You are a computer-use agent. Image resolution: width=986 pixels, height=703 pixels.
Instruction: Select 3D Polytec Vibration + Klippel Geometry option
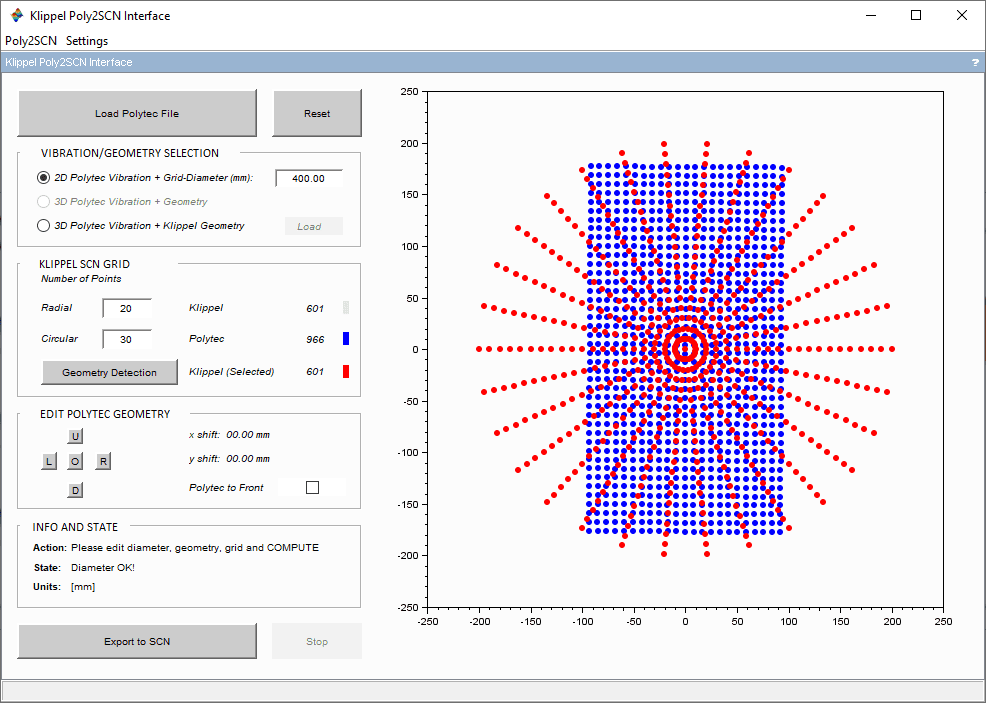43,226
